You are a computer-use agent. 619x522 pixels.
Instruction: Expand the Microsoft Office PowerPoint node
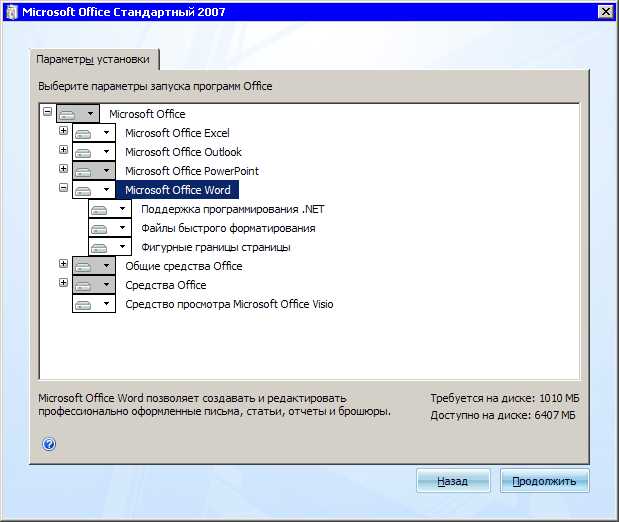tap(63, 168)
